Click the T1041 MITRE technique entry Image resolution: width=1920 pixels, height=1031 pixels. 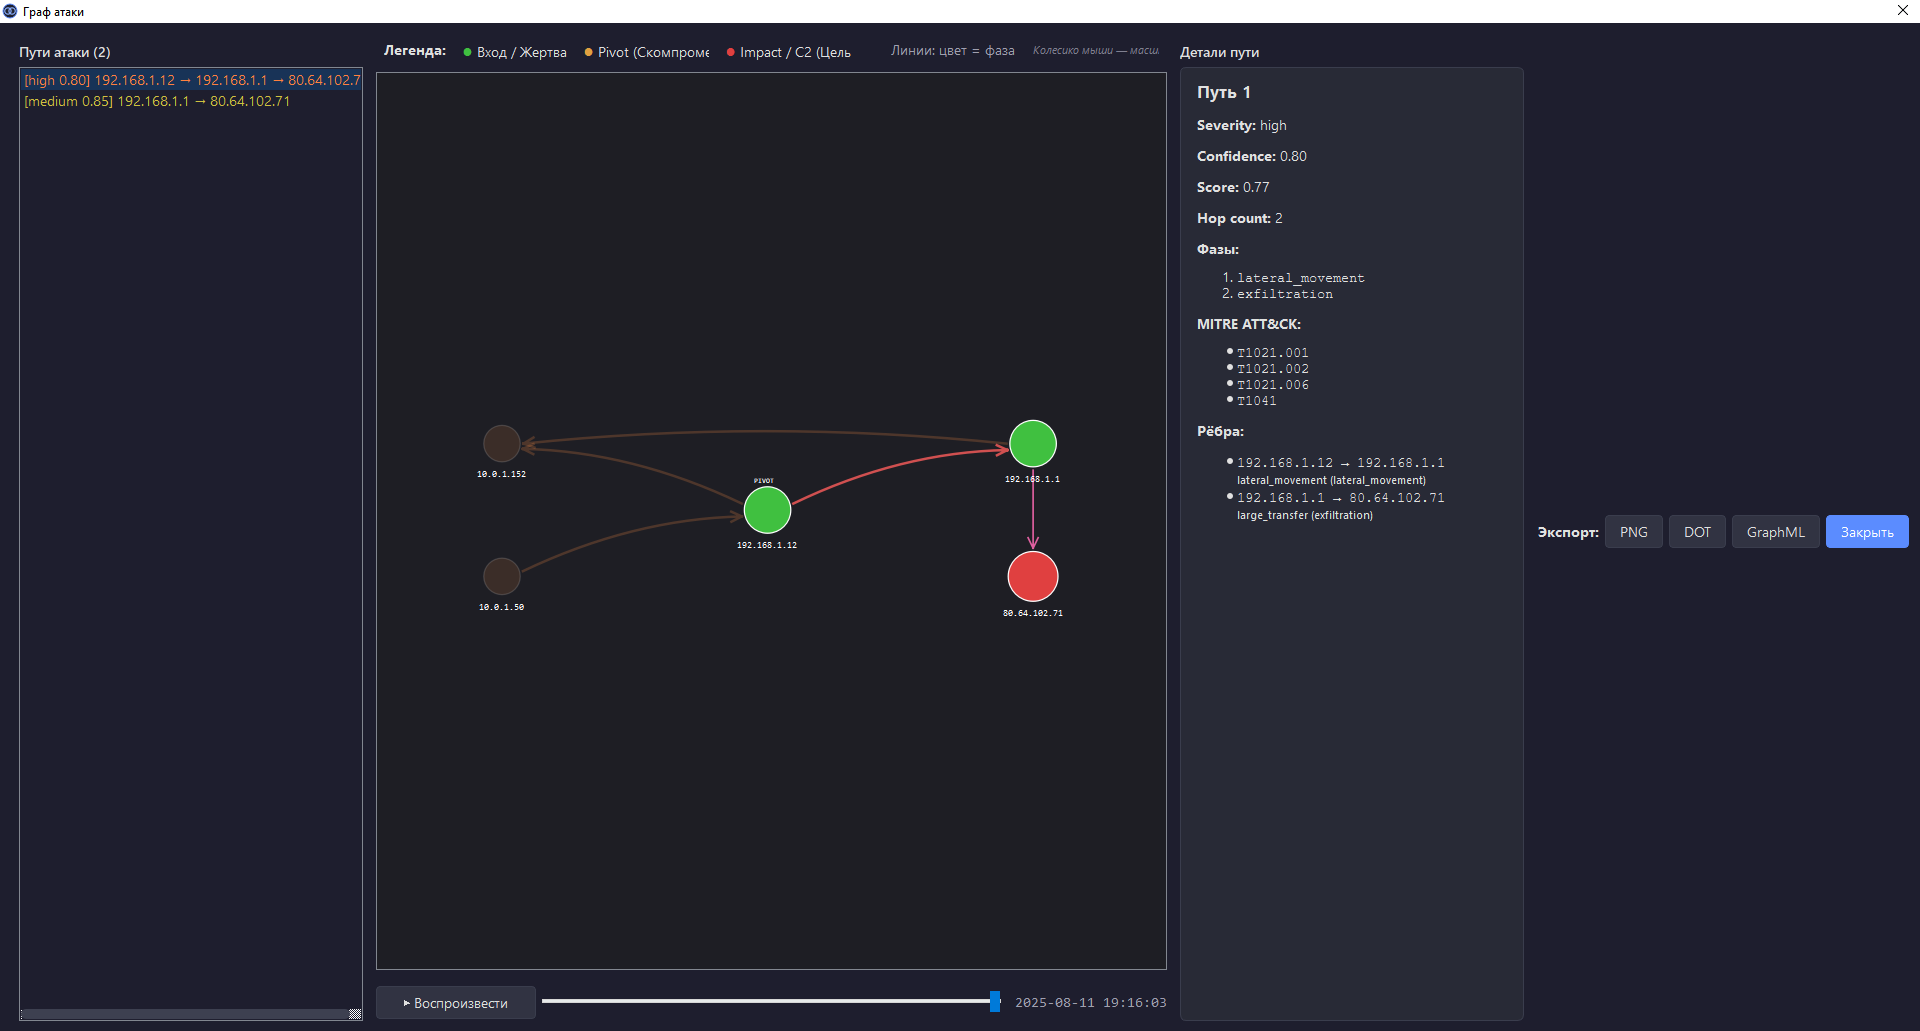[x=1256, y=401]
